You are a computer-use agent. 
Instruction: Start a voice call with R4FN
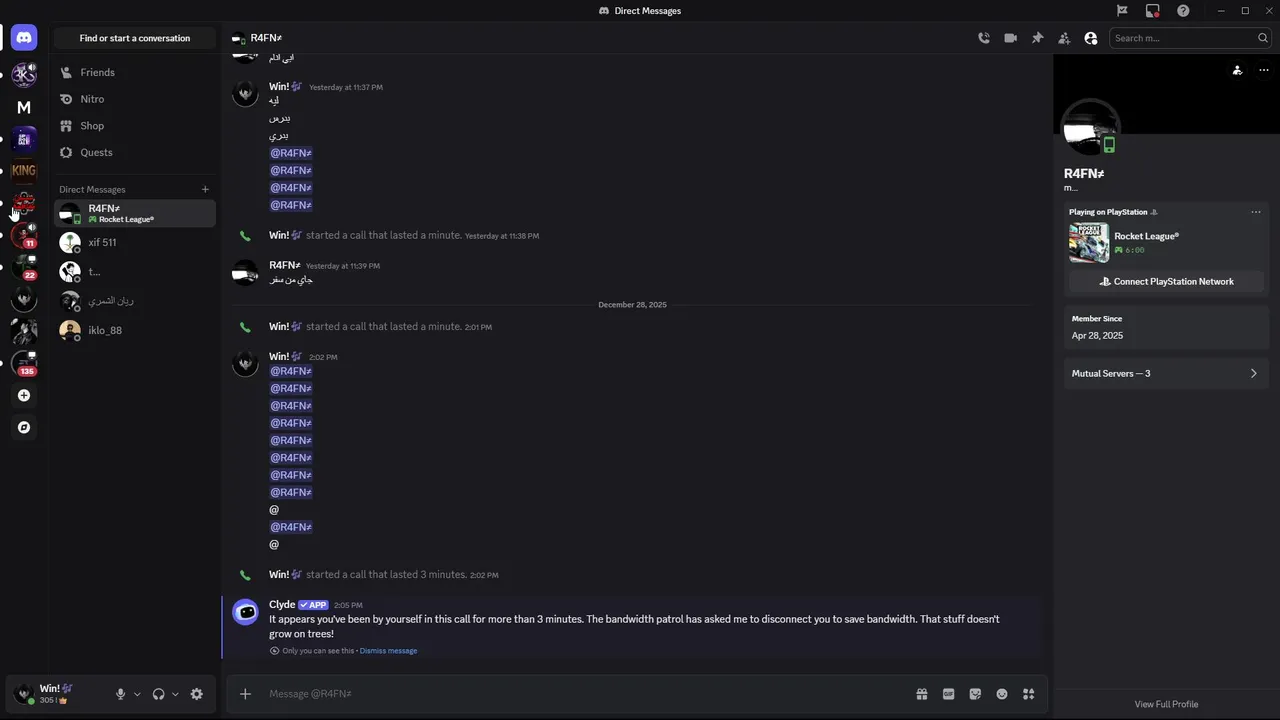[984, 38]
